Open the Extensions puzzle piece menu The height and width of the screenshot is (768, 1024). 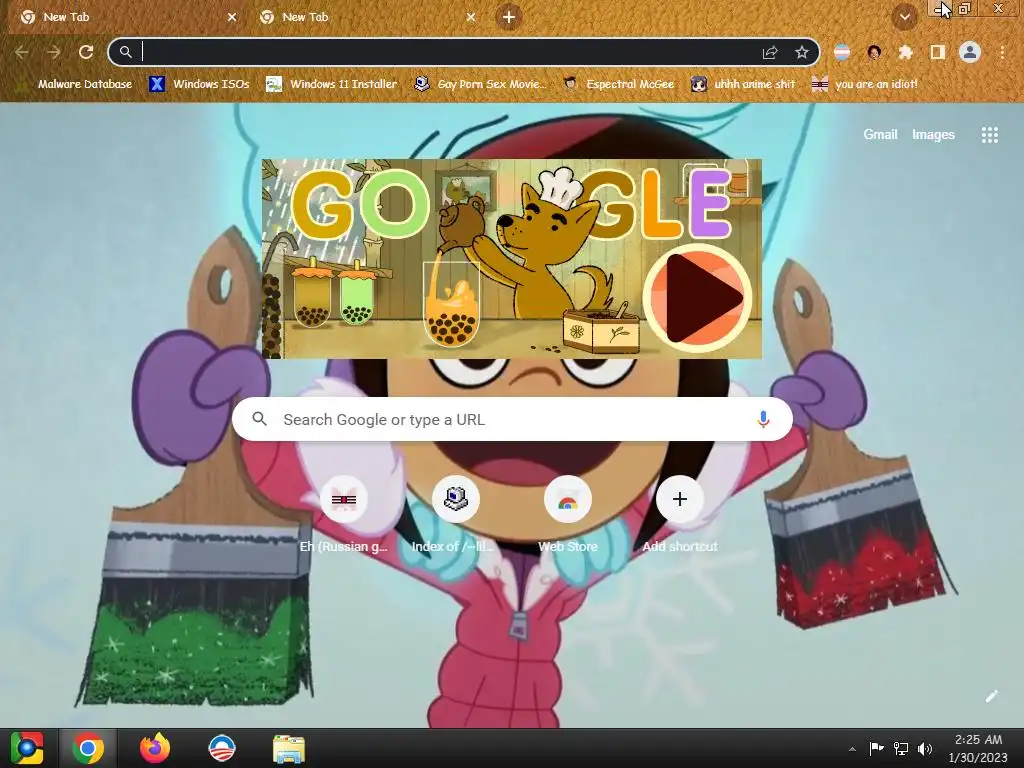tap(905, 52)
